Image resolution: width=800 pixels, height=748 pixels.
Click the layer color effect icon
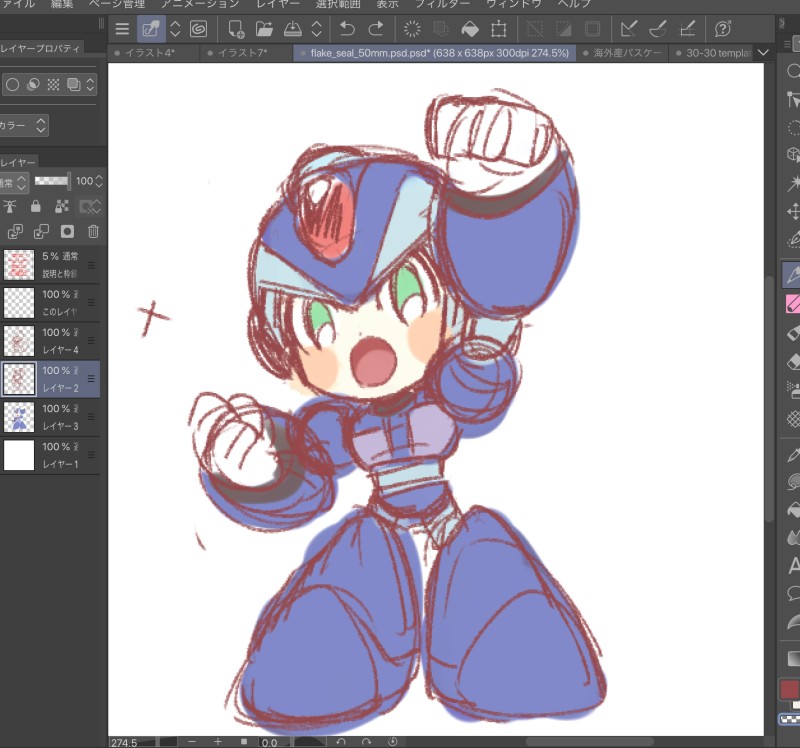pyautogui.click(x=73, y=85)
